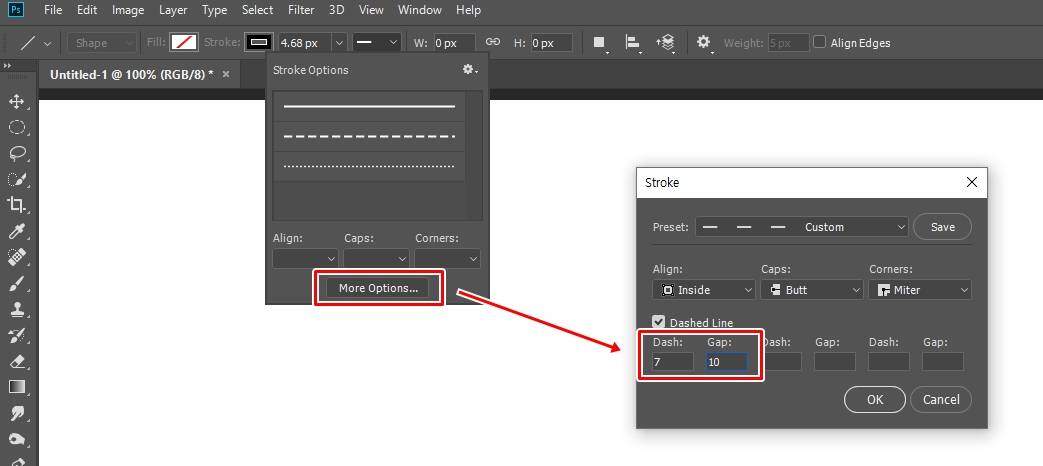Open the stroke type line dropdown
The width and height of the screenshot is (1043, 466).
coord(376,43)
